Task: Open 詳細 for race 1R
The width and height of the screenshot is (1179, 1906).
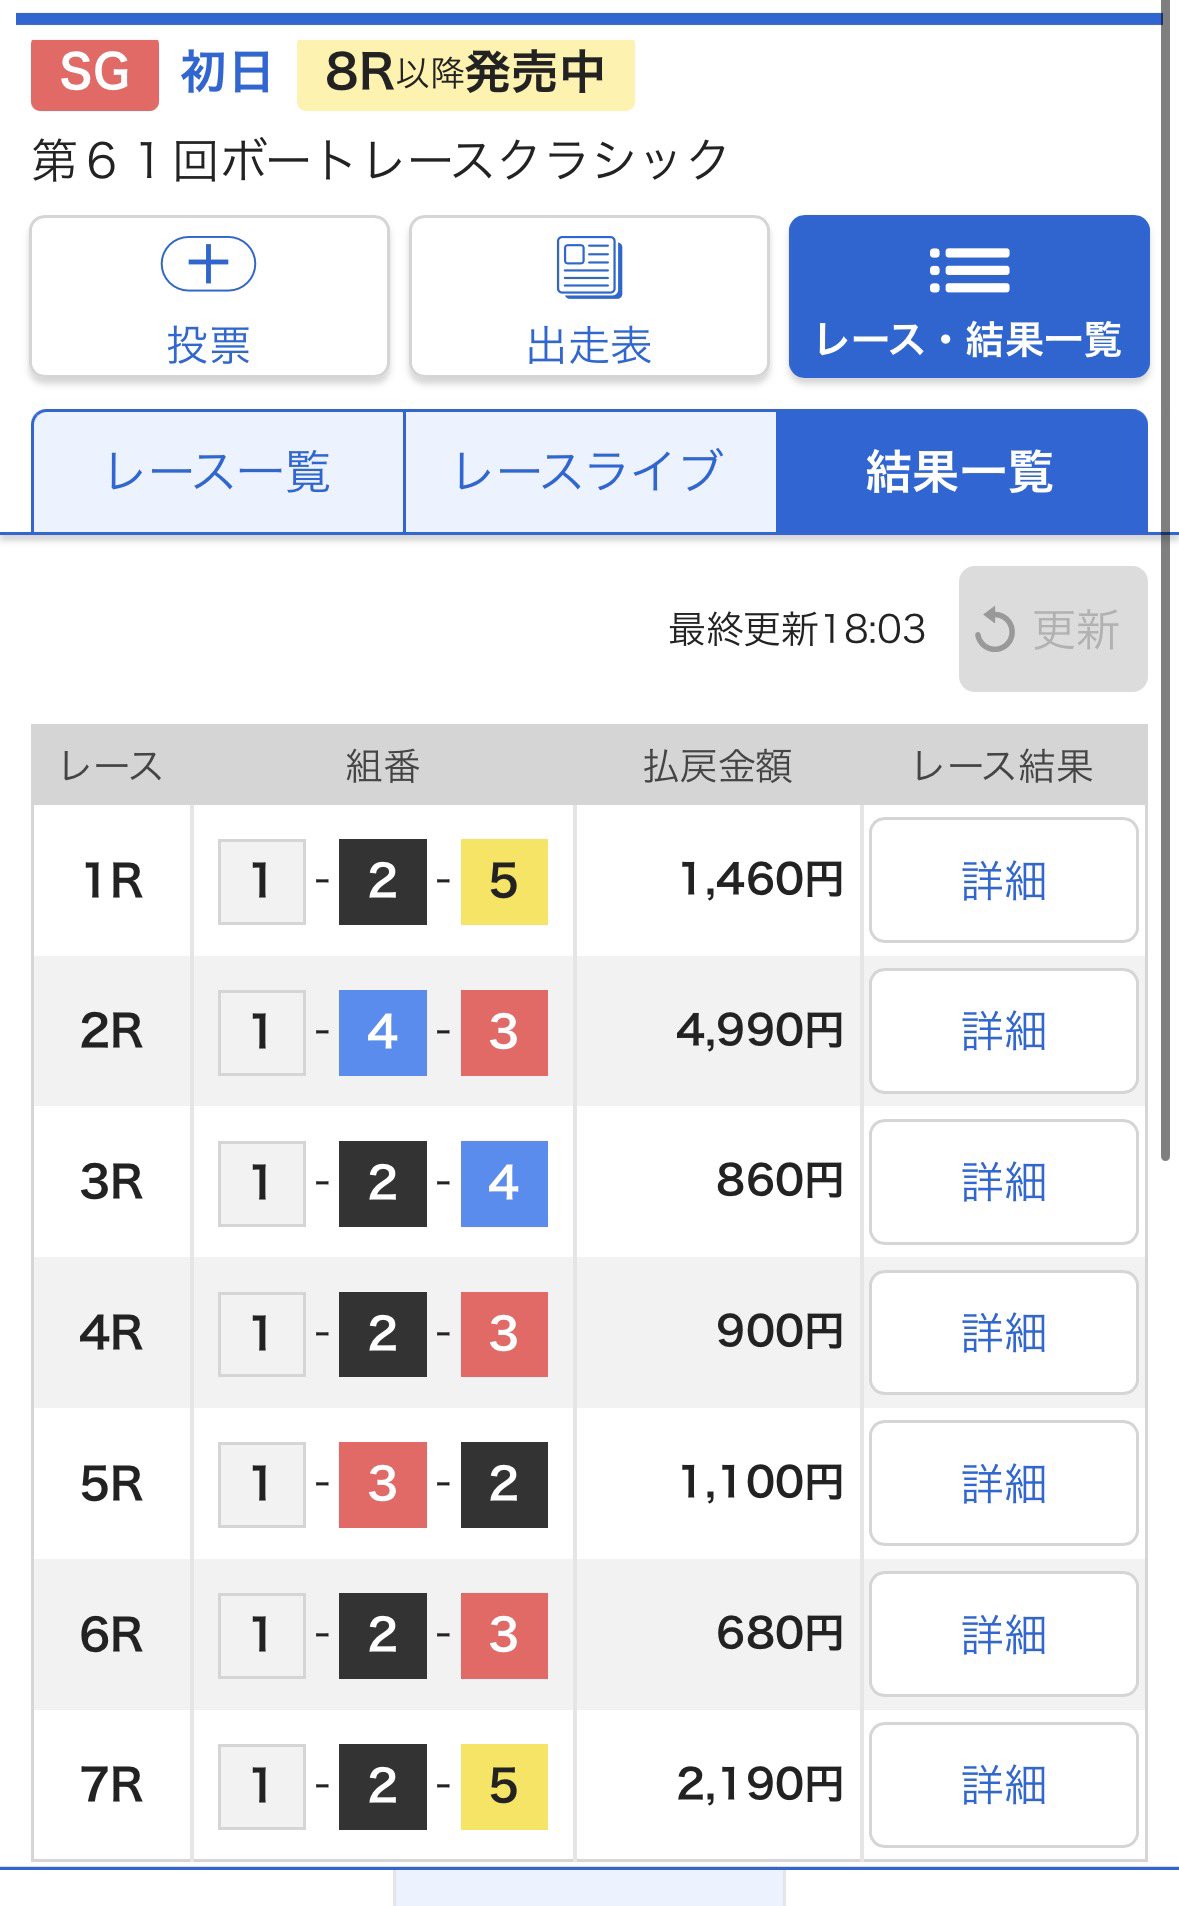Action: 1003,881
